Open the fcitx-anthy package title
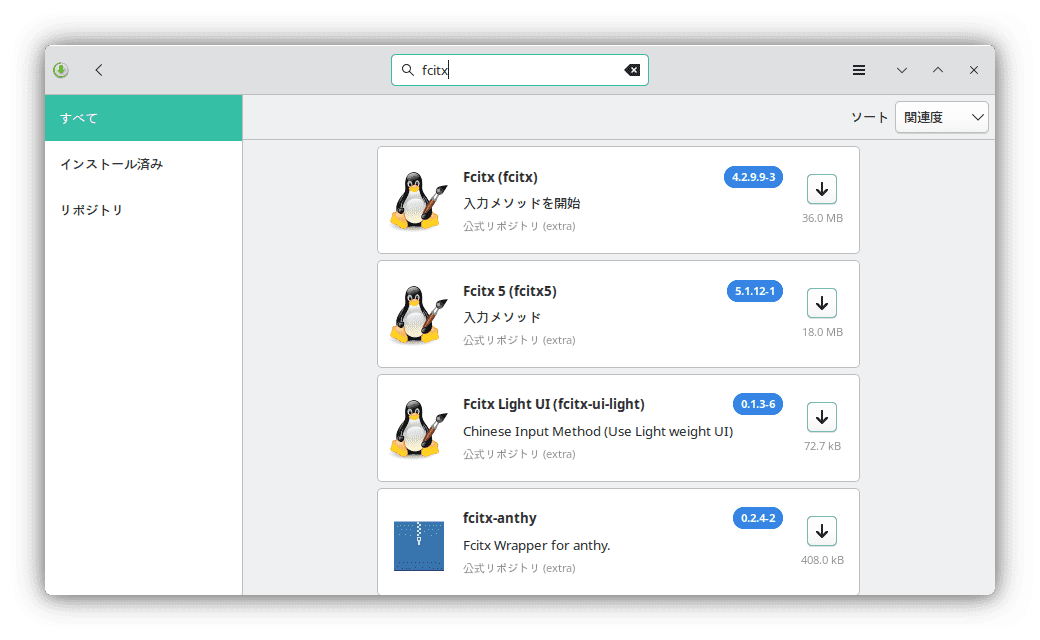 (499, 518)
